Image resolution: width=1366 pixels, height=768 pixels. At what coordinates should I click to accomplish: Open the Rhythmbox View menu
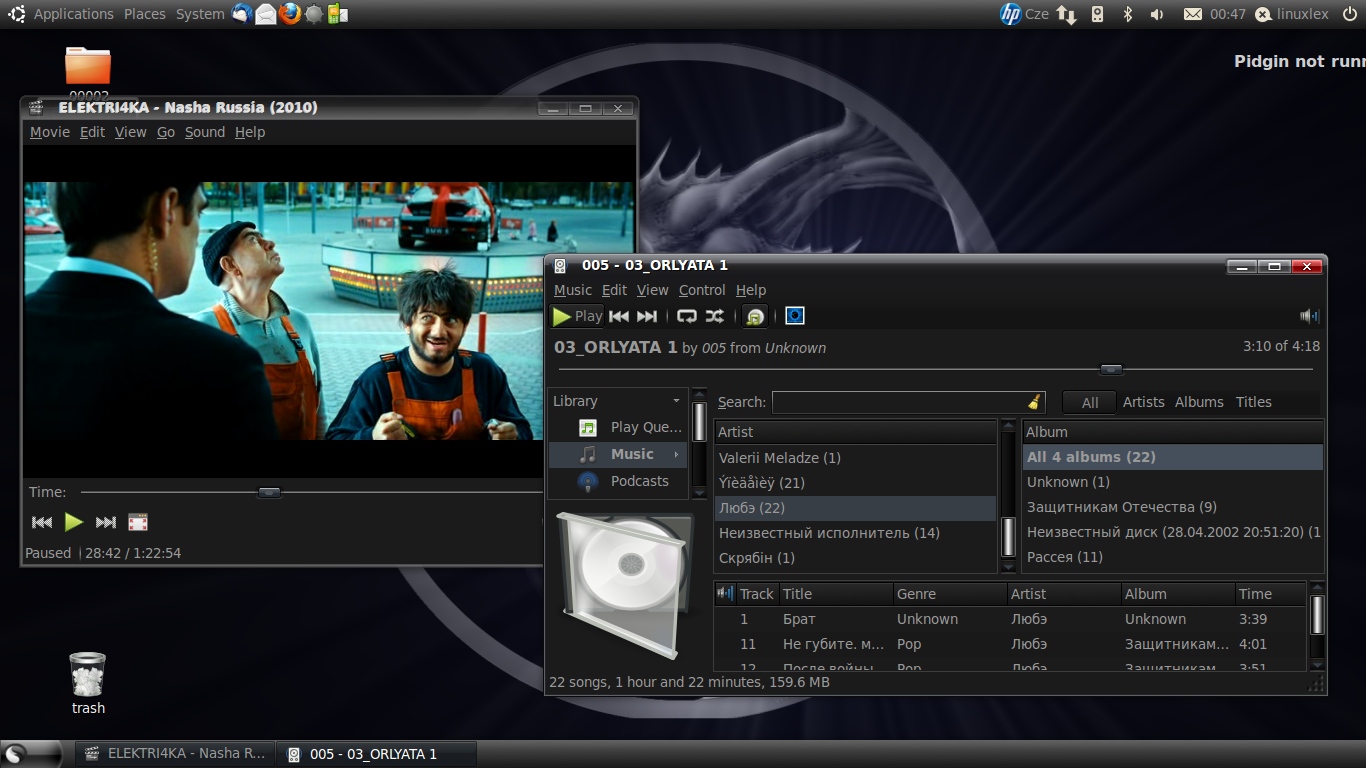(653, 290)
